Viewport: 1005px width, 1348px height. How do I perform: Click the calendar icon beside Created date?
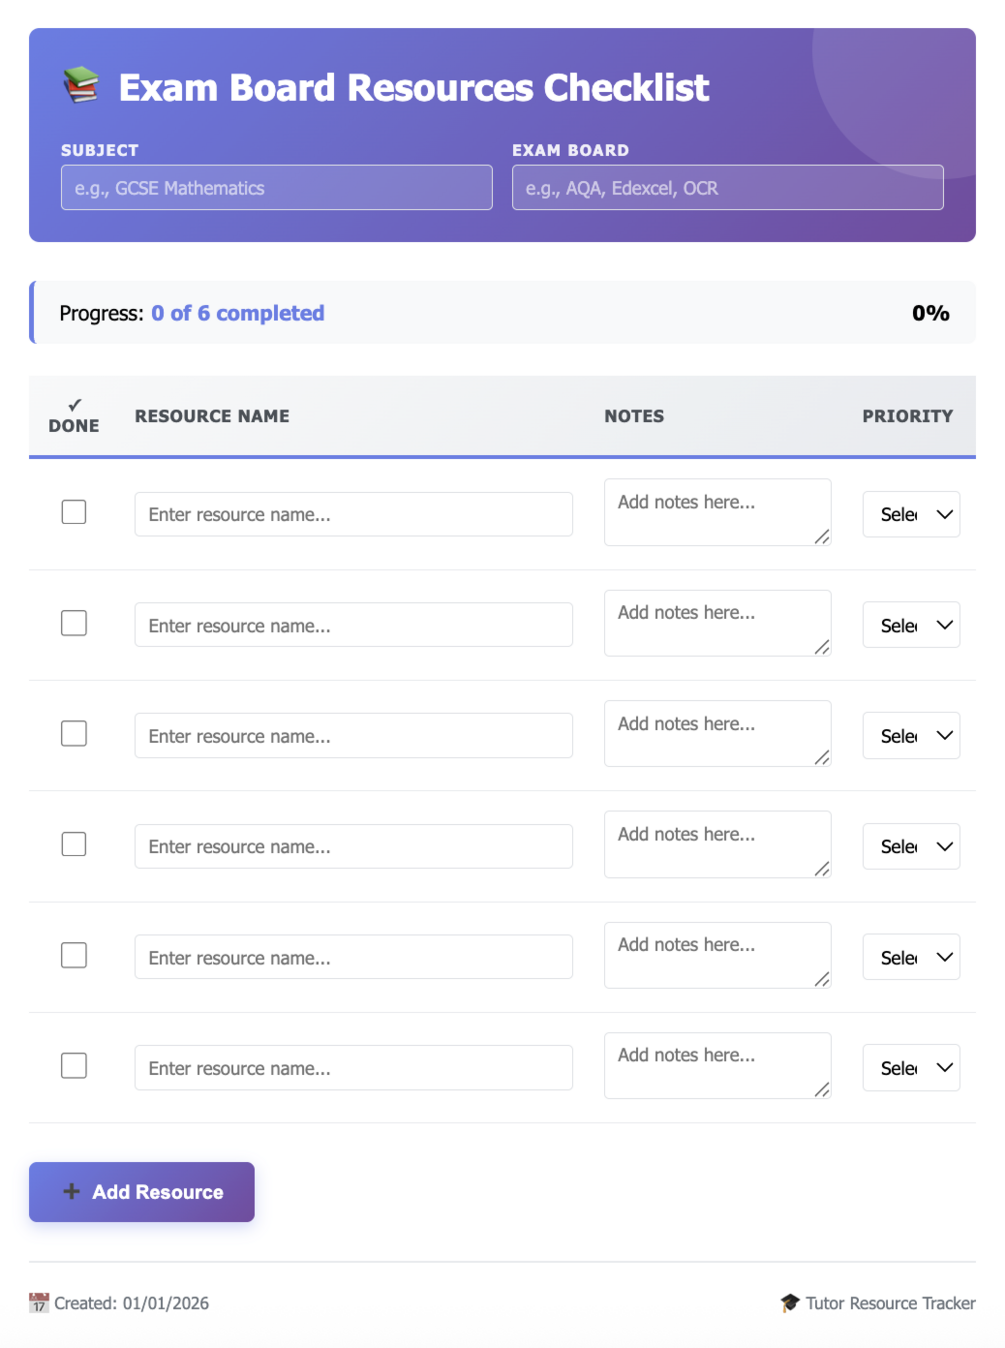(39, 1303)
